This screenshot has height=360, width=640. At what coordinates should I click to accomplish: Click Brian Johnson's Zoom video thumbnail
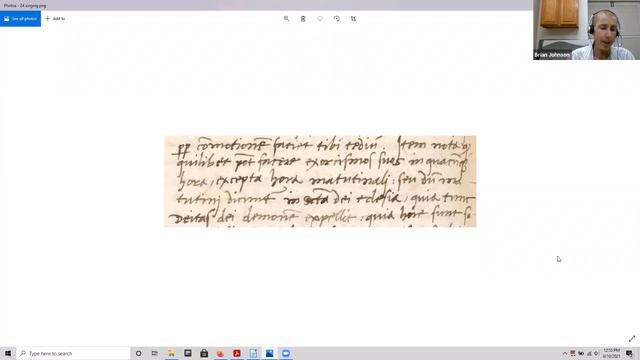click(586, 30)
